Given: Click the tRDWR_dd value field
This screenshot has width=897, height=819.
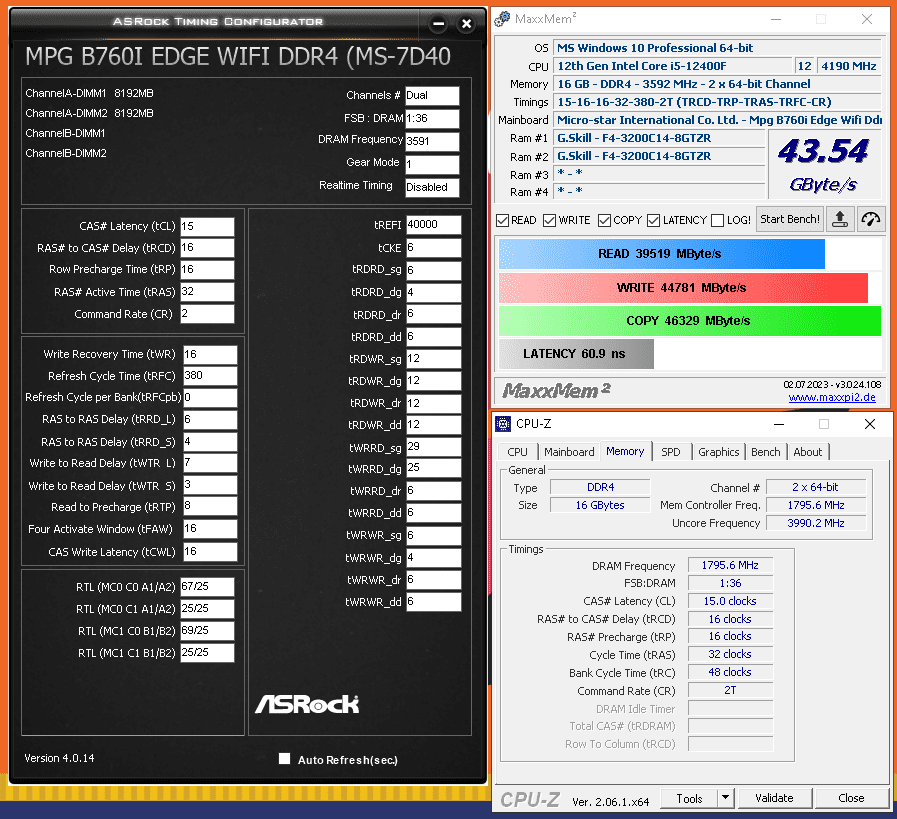Looking at the screenshot, I should pyautogui.click(x=434, y=425).
